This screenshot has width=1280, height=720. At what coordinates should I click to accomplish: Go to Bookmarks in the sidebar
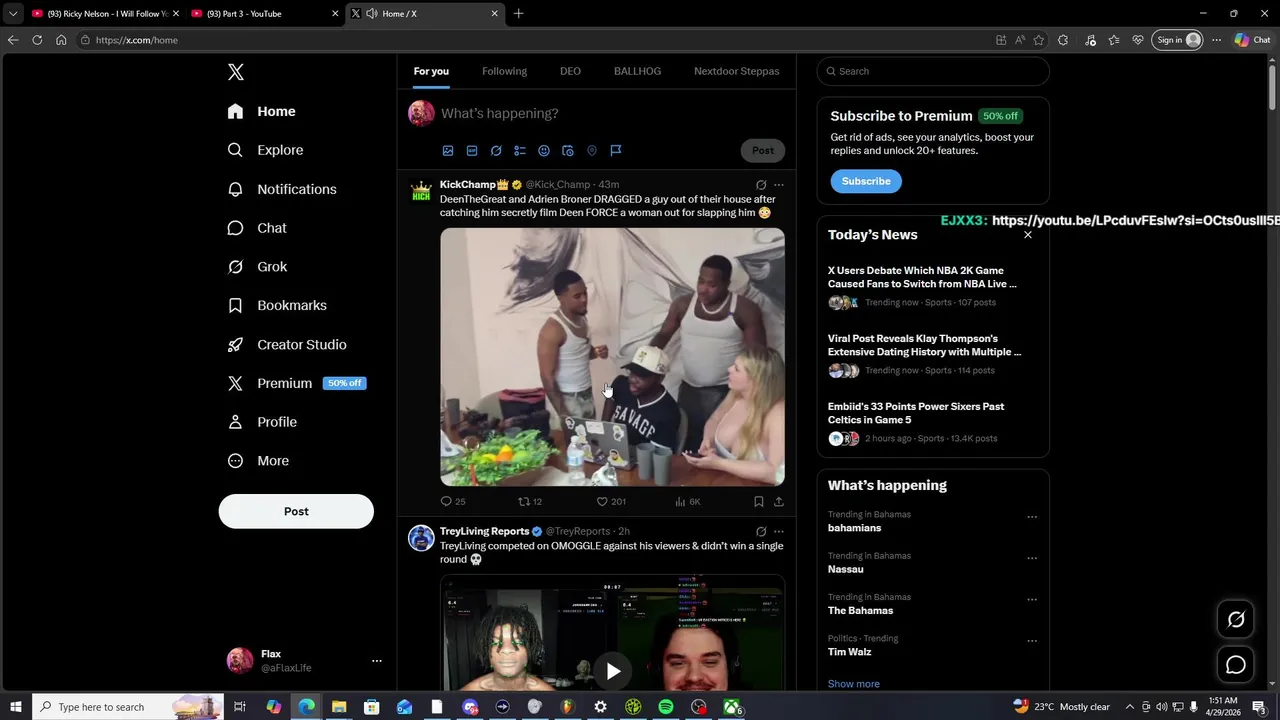tap(277, 305)
